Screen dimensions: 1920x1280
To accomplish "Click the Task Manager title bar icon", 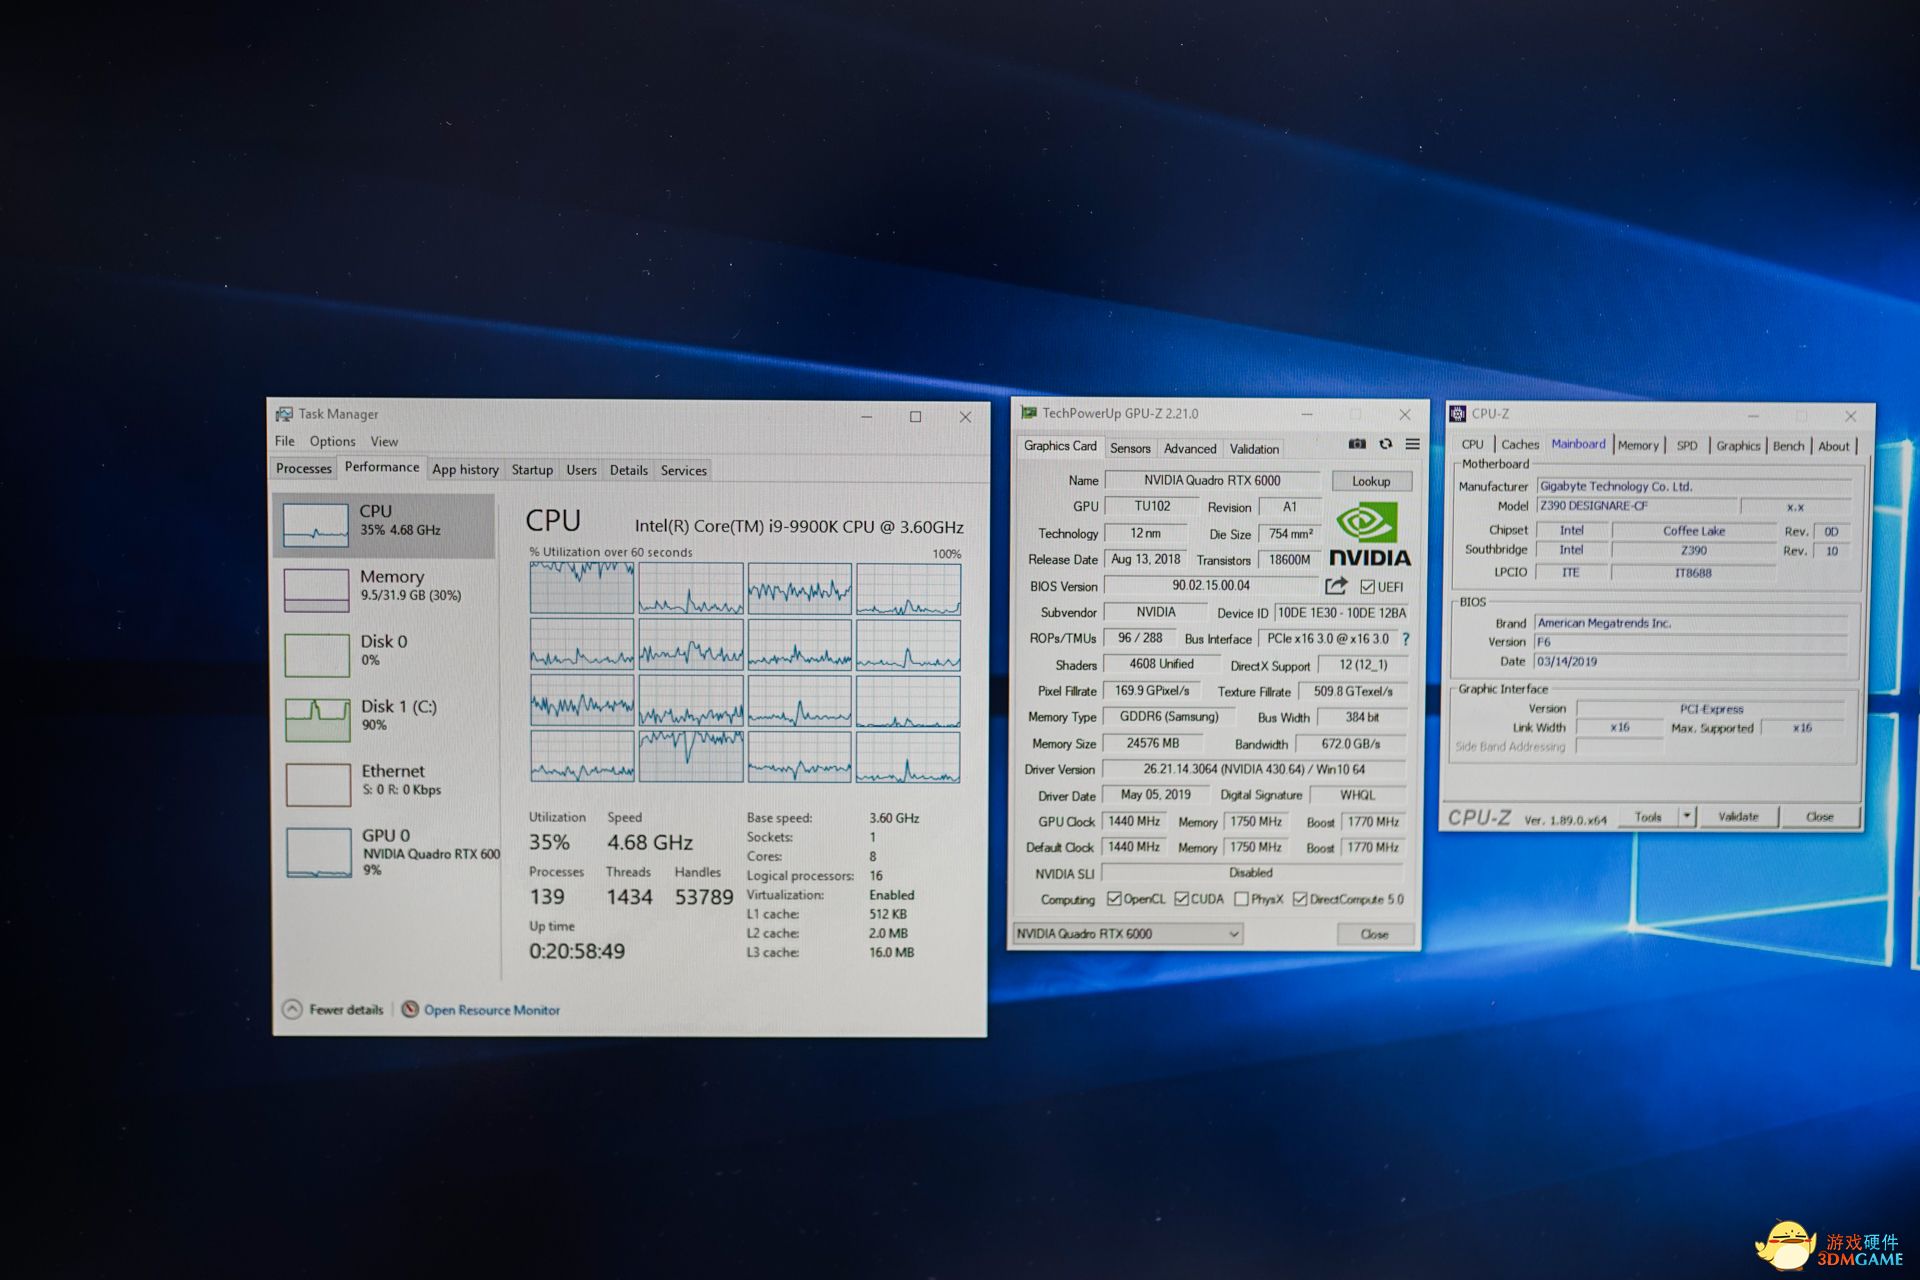I will pyautogui.click(x=285, y=414).
